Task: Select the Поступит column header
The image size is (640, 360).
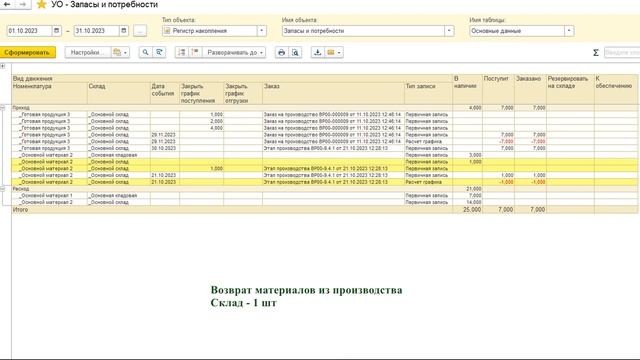Action: tap(498, 89)
